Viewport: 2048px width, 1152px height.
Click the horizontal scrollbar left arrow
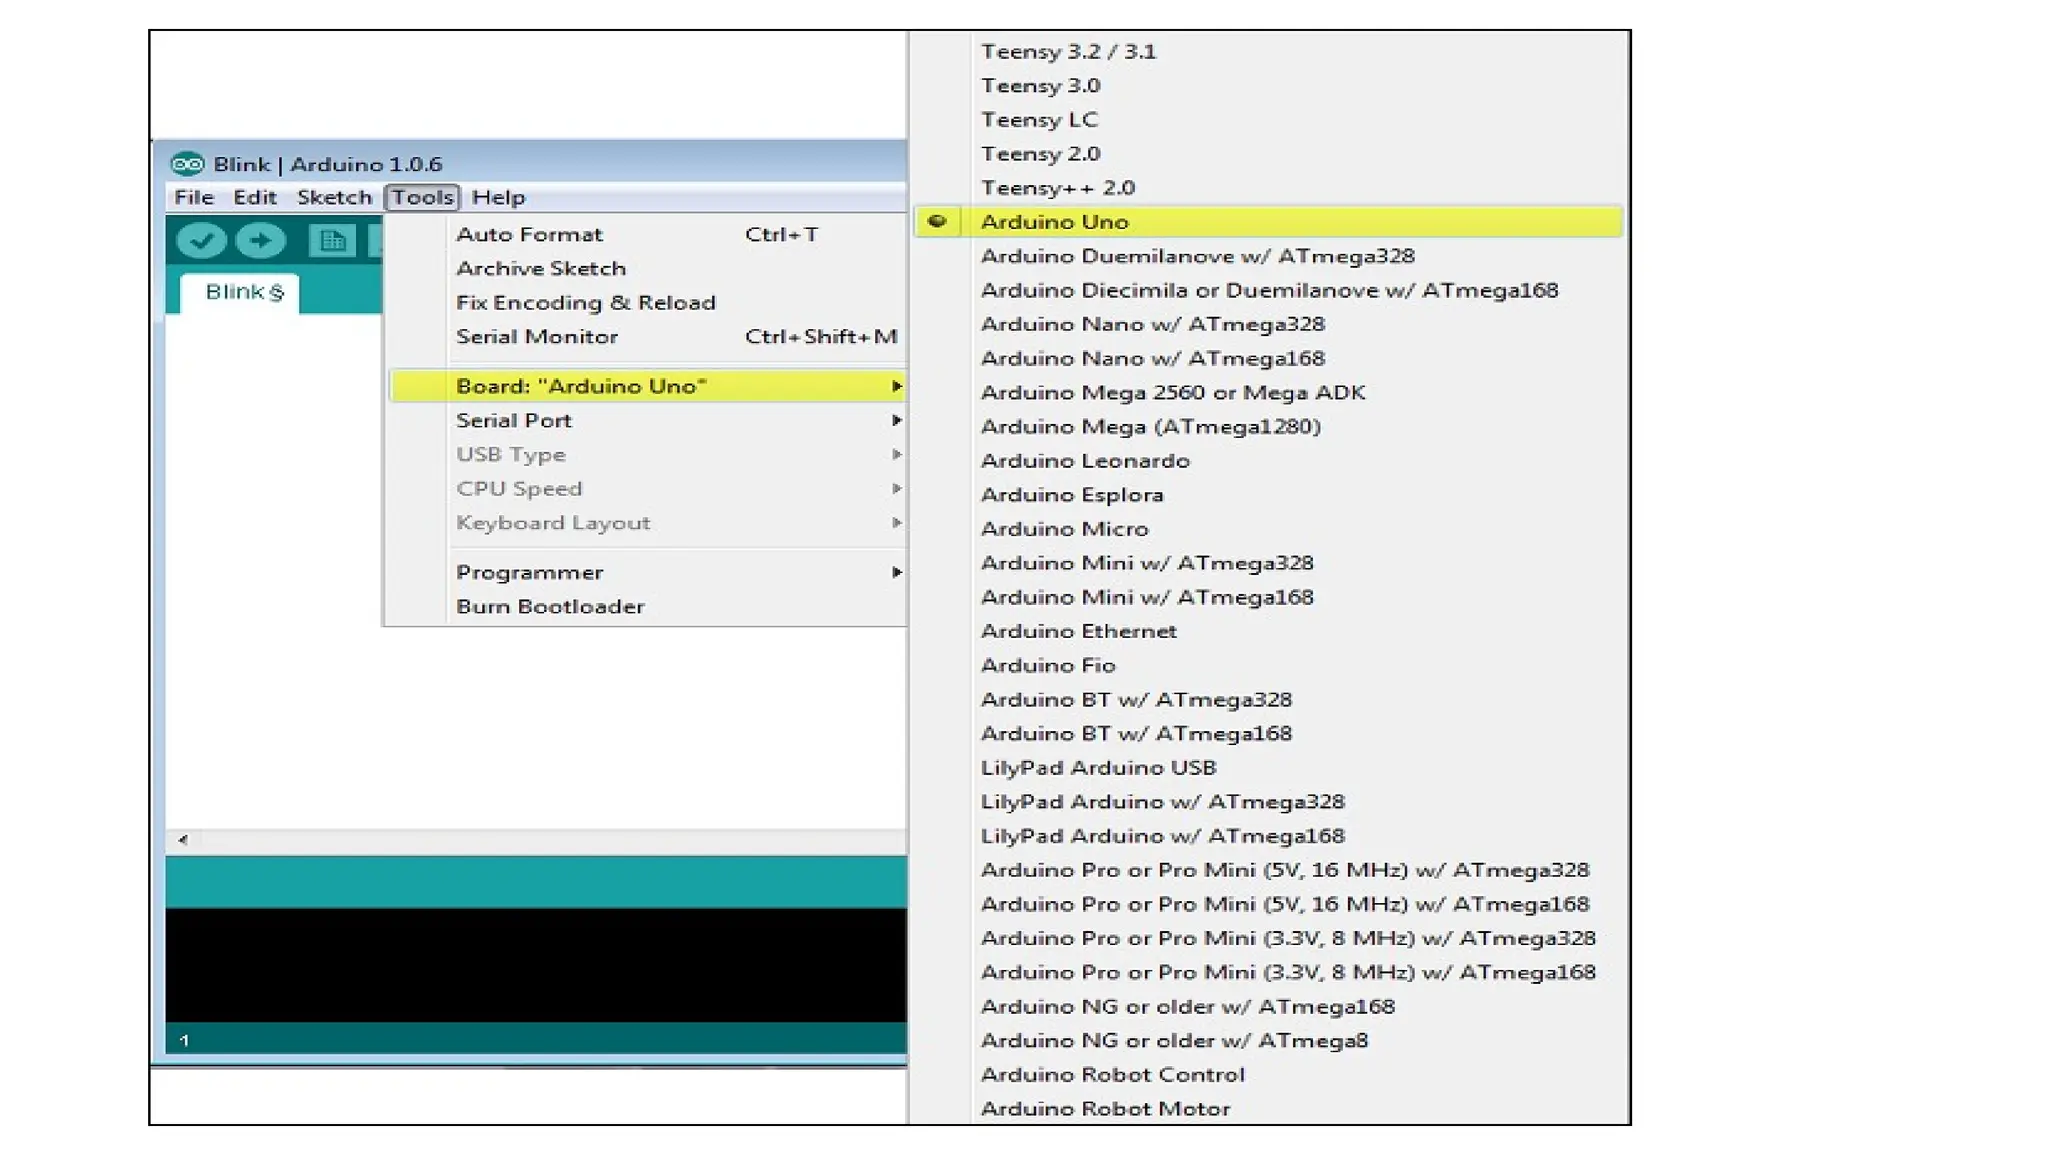(x=183, y=840)
